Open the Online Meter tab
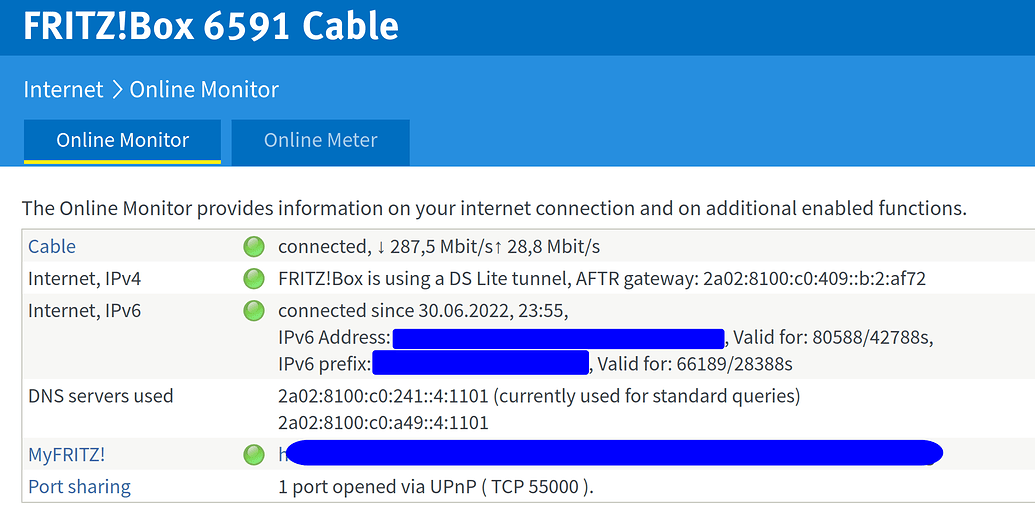This screenshot has height=520, width=1035. [320, 140]
